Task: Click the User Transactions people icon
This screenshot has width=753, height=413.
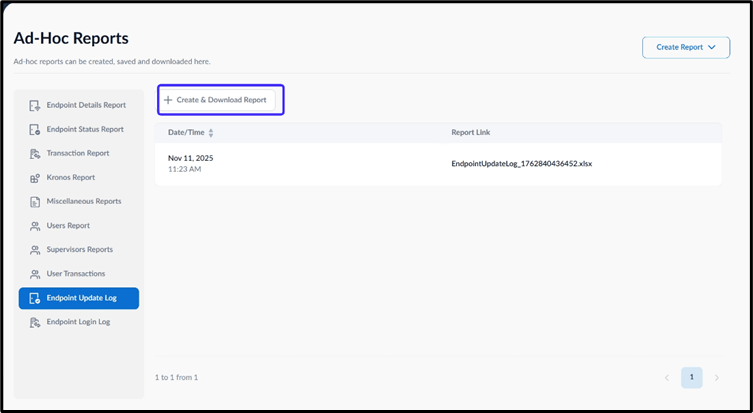Action: [35, 274]
